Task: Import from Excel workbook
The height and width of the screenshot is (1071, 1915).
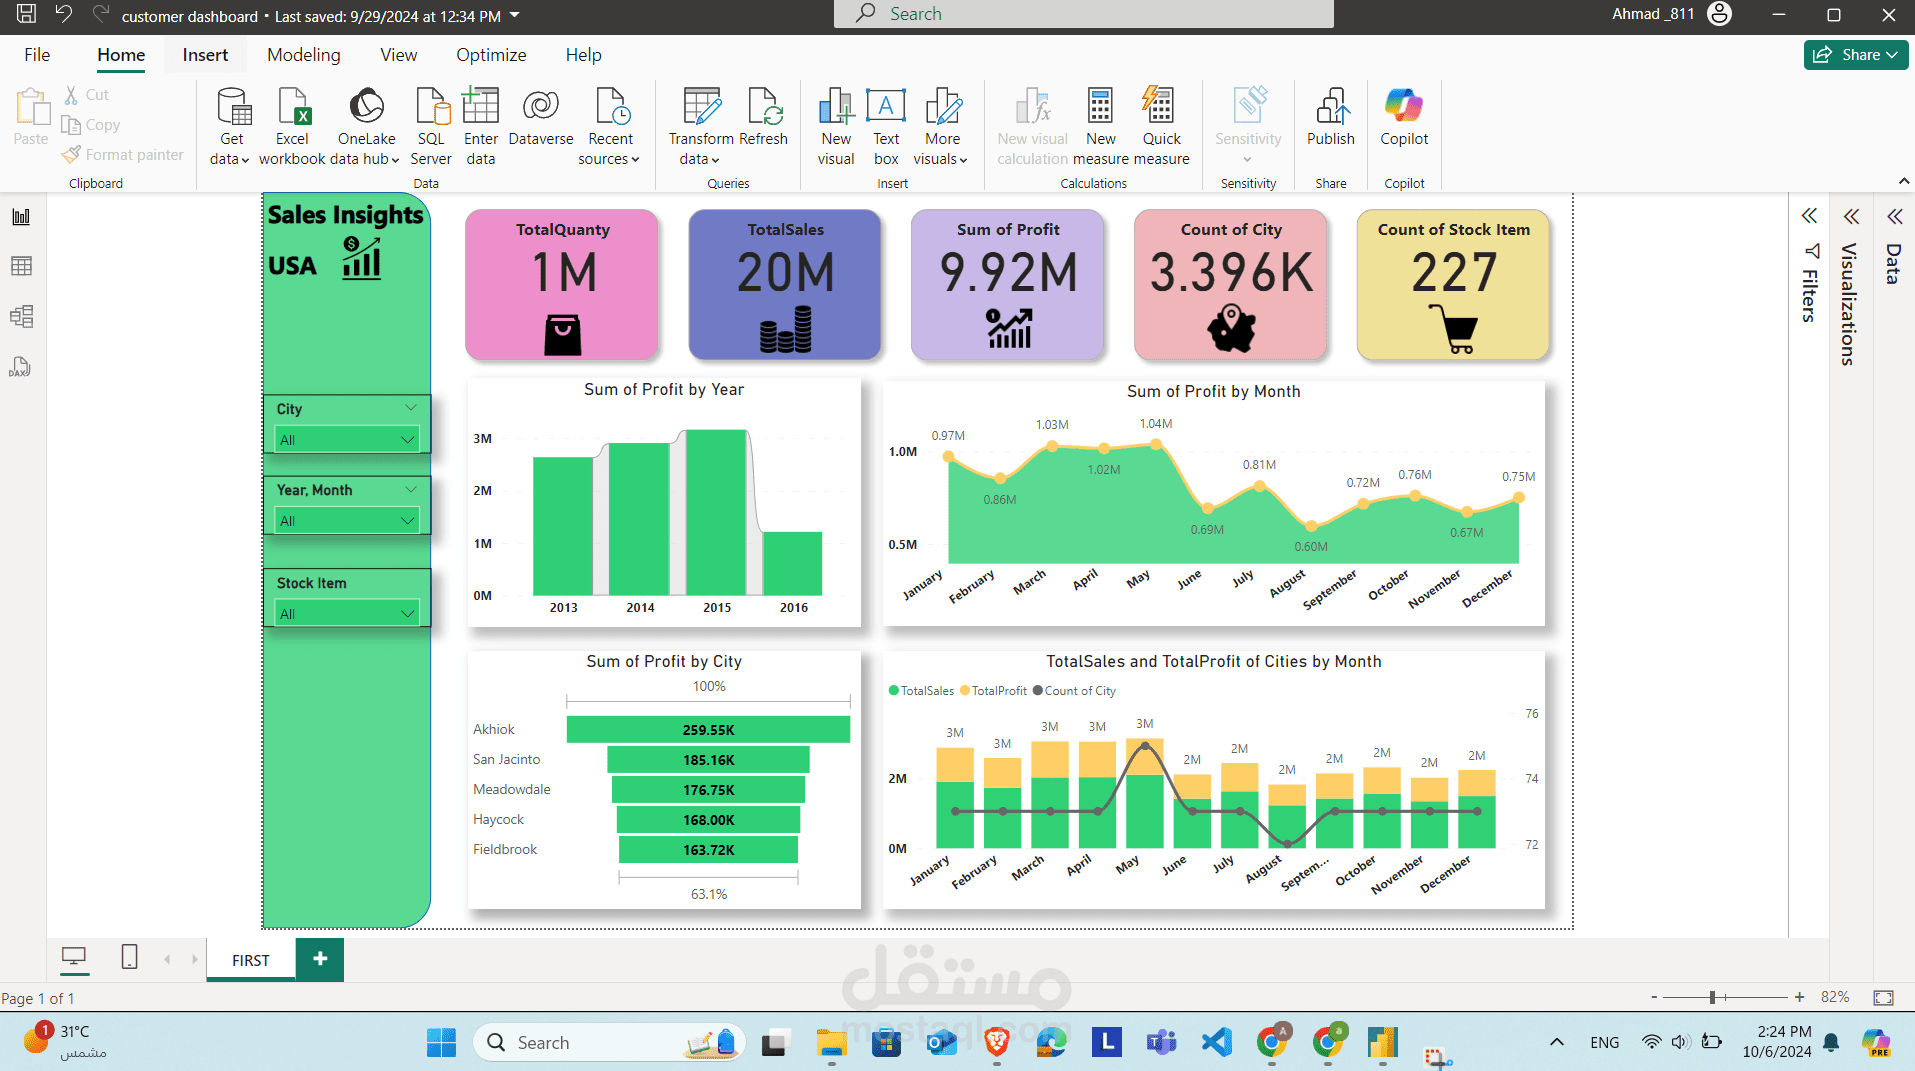Action: click(292, 126)
